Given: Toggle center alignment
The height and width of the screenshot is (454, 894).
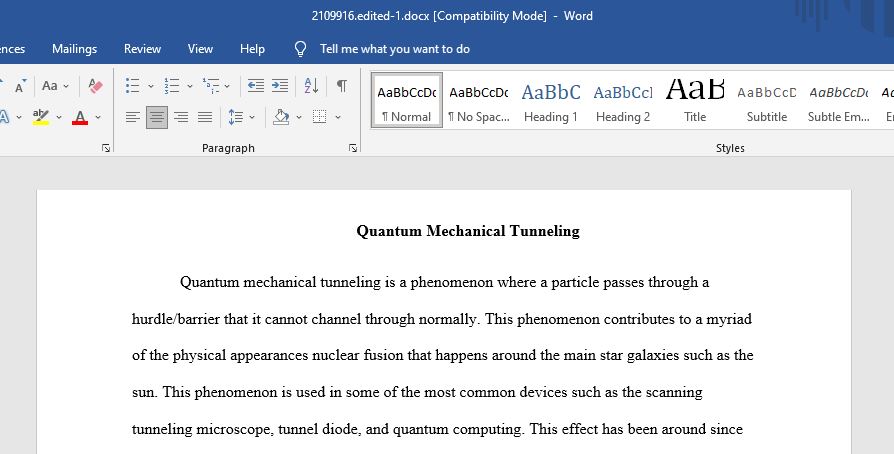Looking at the screenshot, I should pos(157,117).
